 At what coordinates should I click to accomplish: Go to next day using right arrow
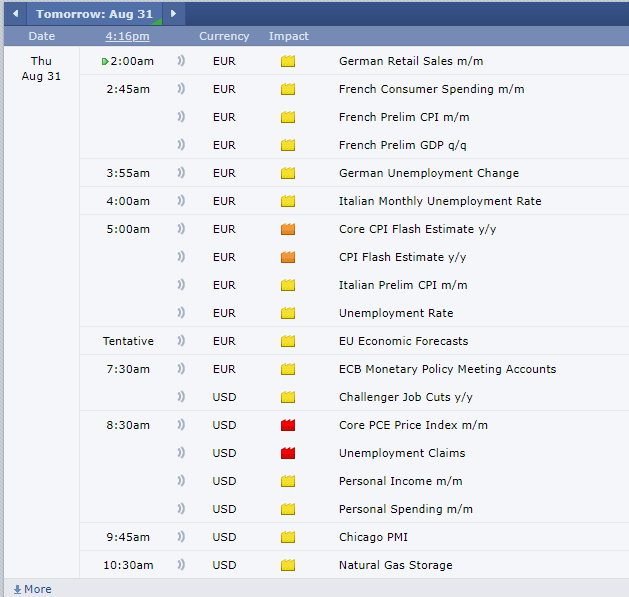tap(173, 14)
